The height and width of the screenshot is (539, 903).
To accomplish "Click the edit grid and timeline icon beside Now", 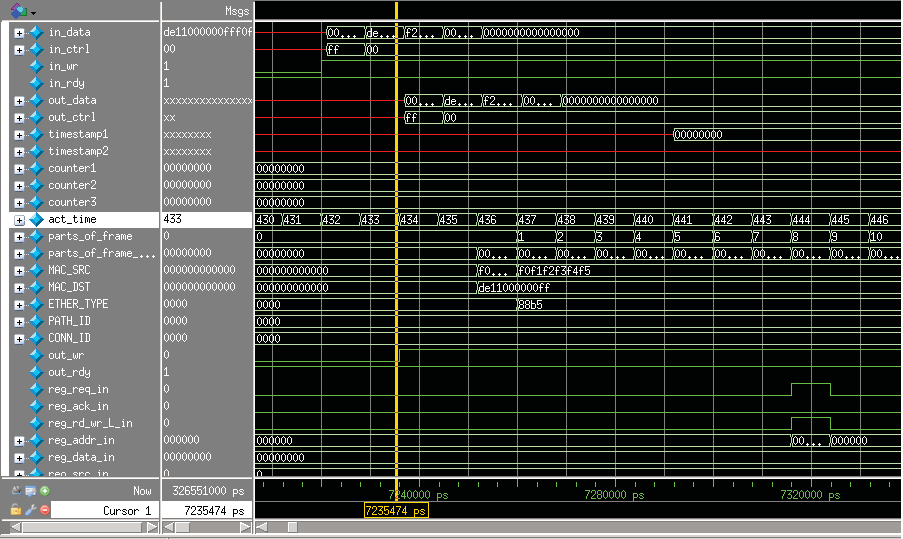I will click(x=31, y=491).
